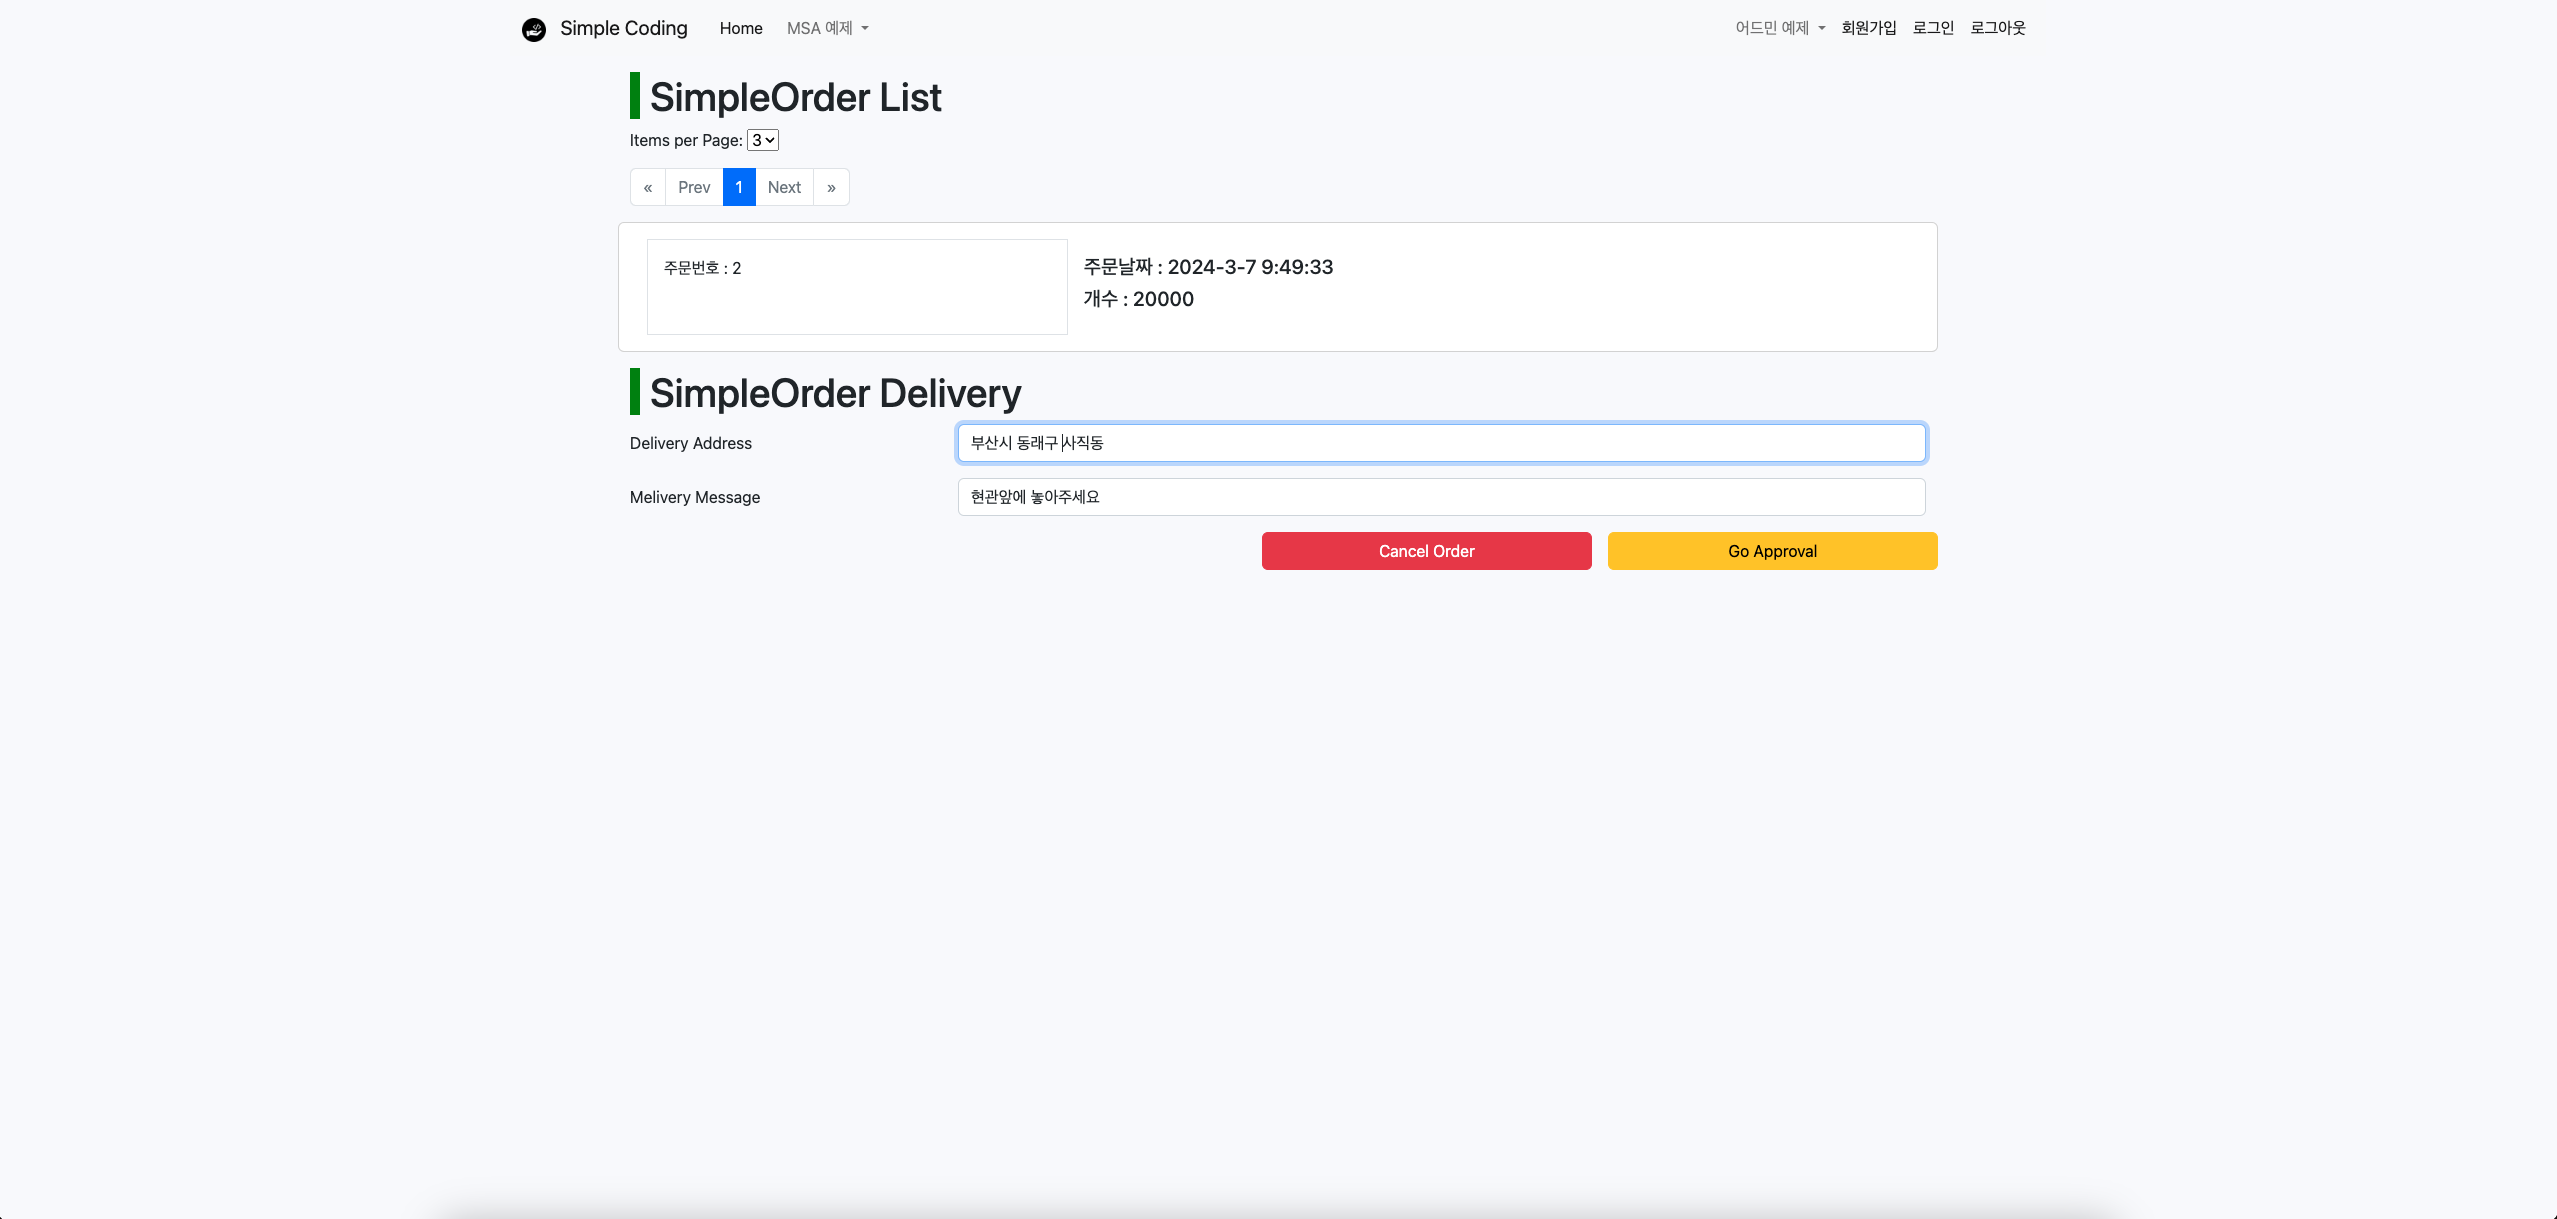The width and height of the screenshot is (2557, 1219).
Task: Go to first page with « arrow
Action: point(647,187)
